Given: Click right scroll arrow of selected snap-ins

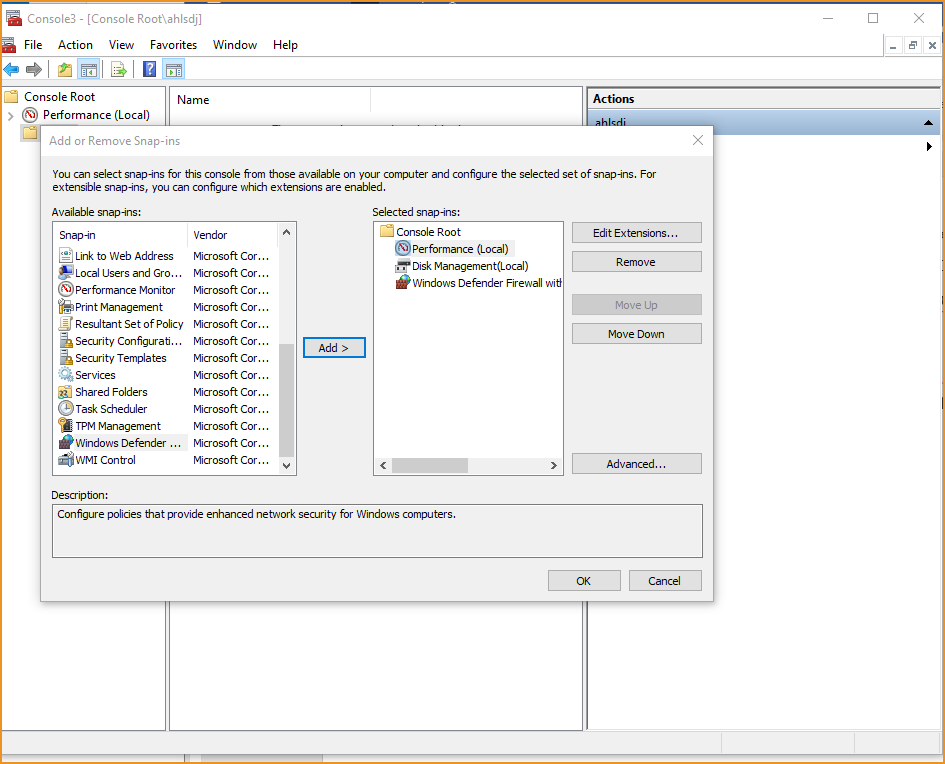Looking at the screenshot, I should pos(554,465).
